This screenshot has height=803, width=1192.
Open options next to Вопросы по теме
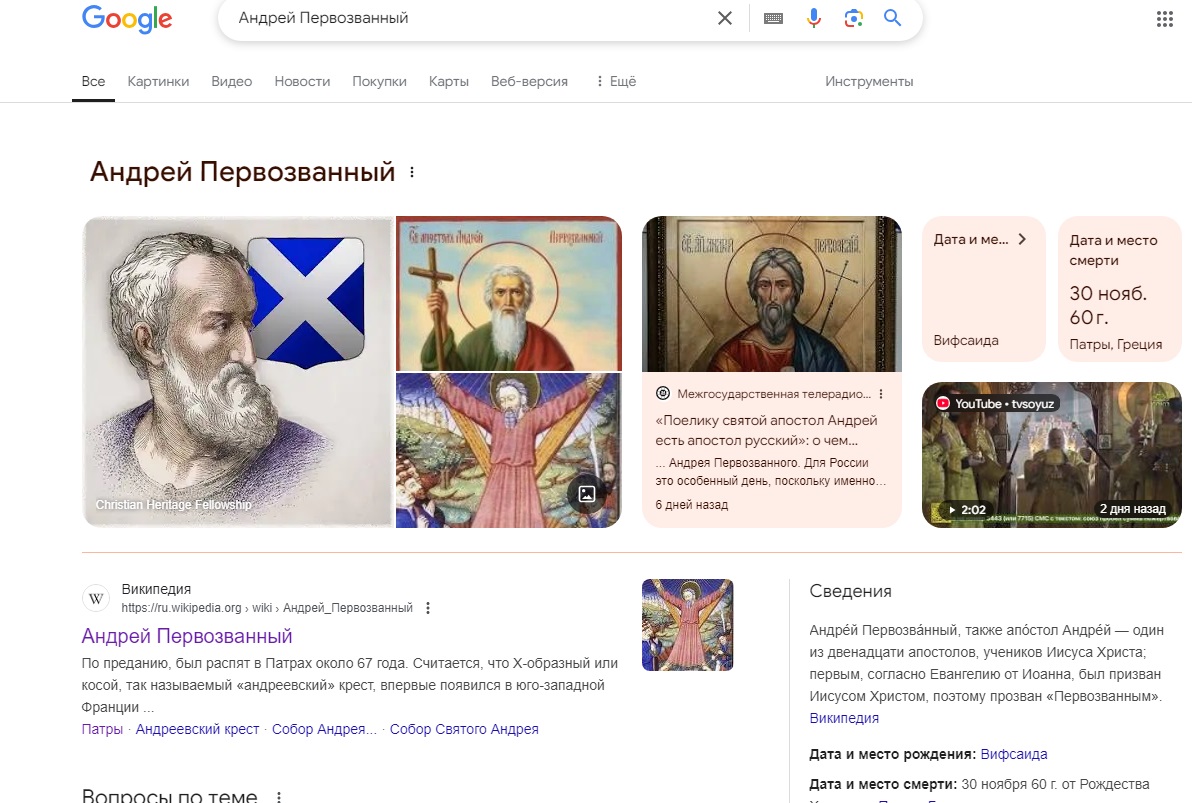coord(279,797)
